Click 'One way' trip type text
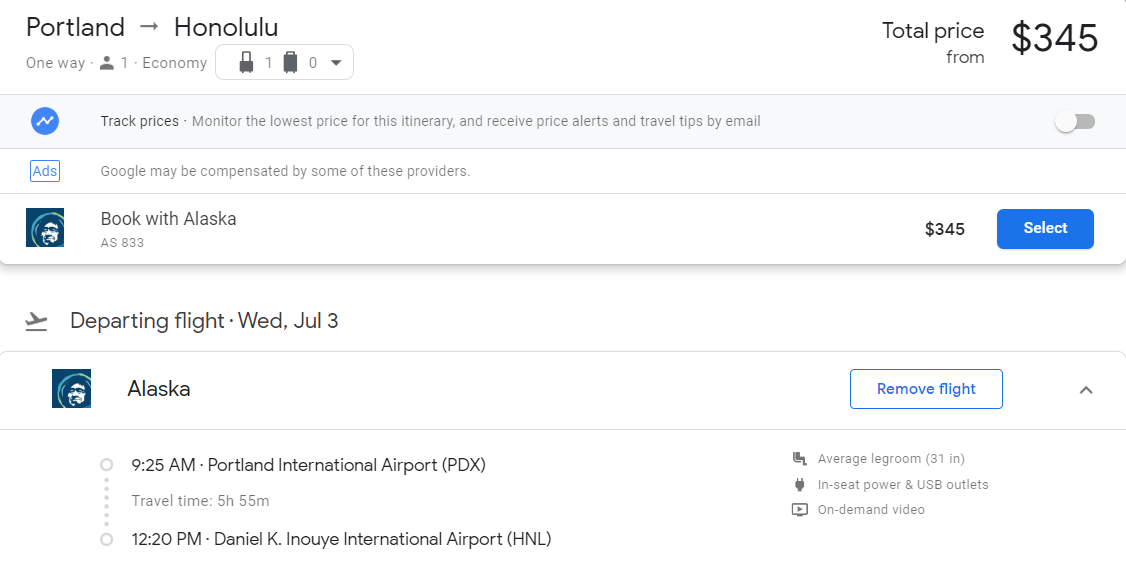The image size is (1126, 566). pos(55,63)
